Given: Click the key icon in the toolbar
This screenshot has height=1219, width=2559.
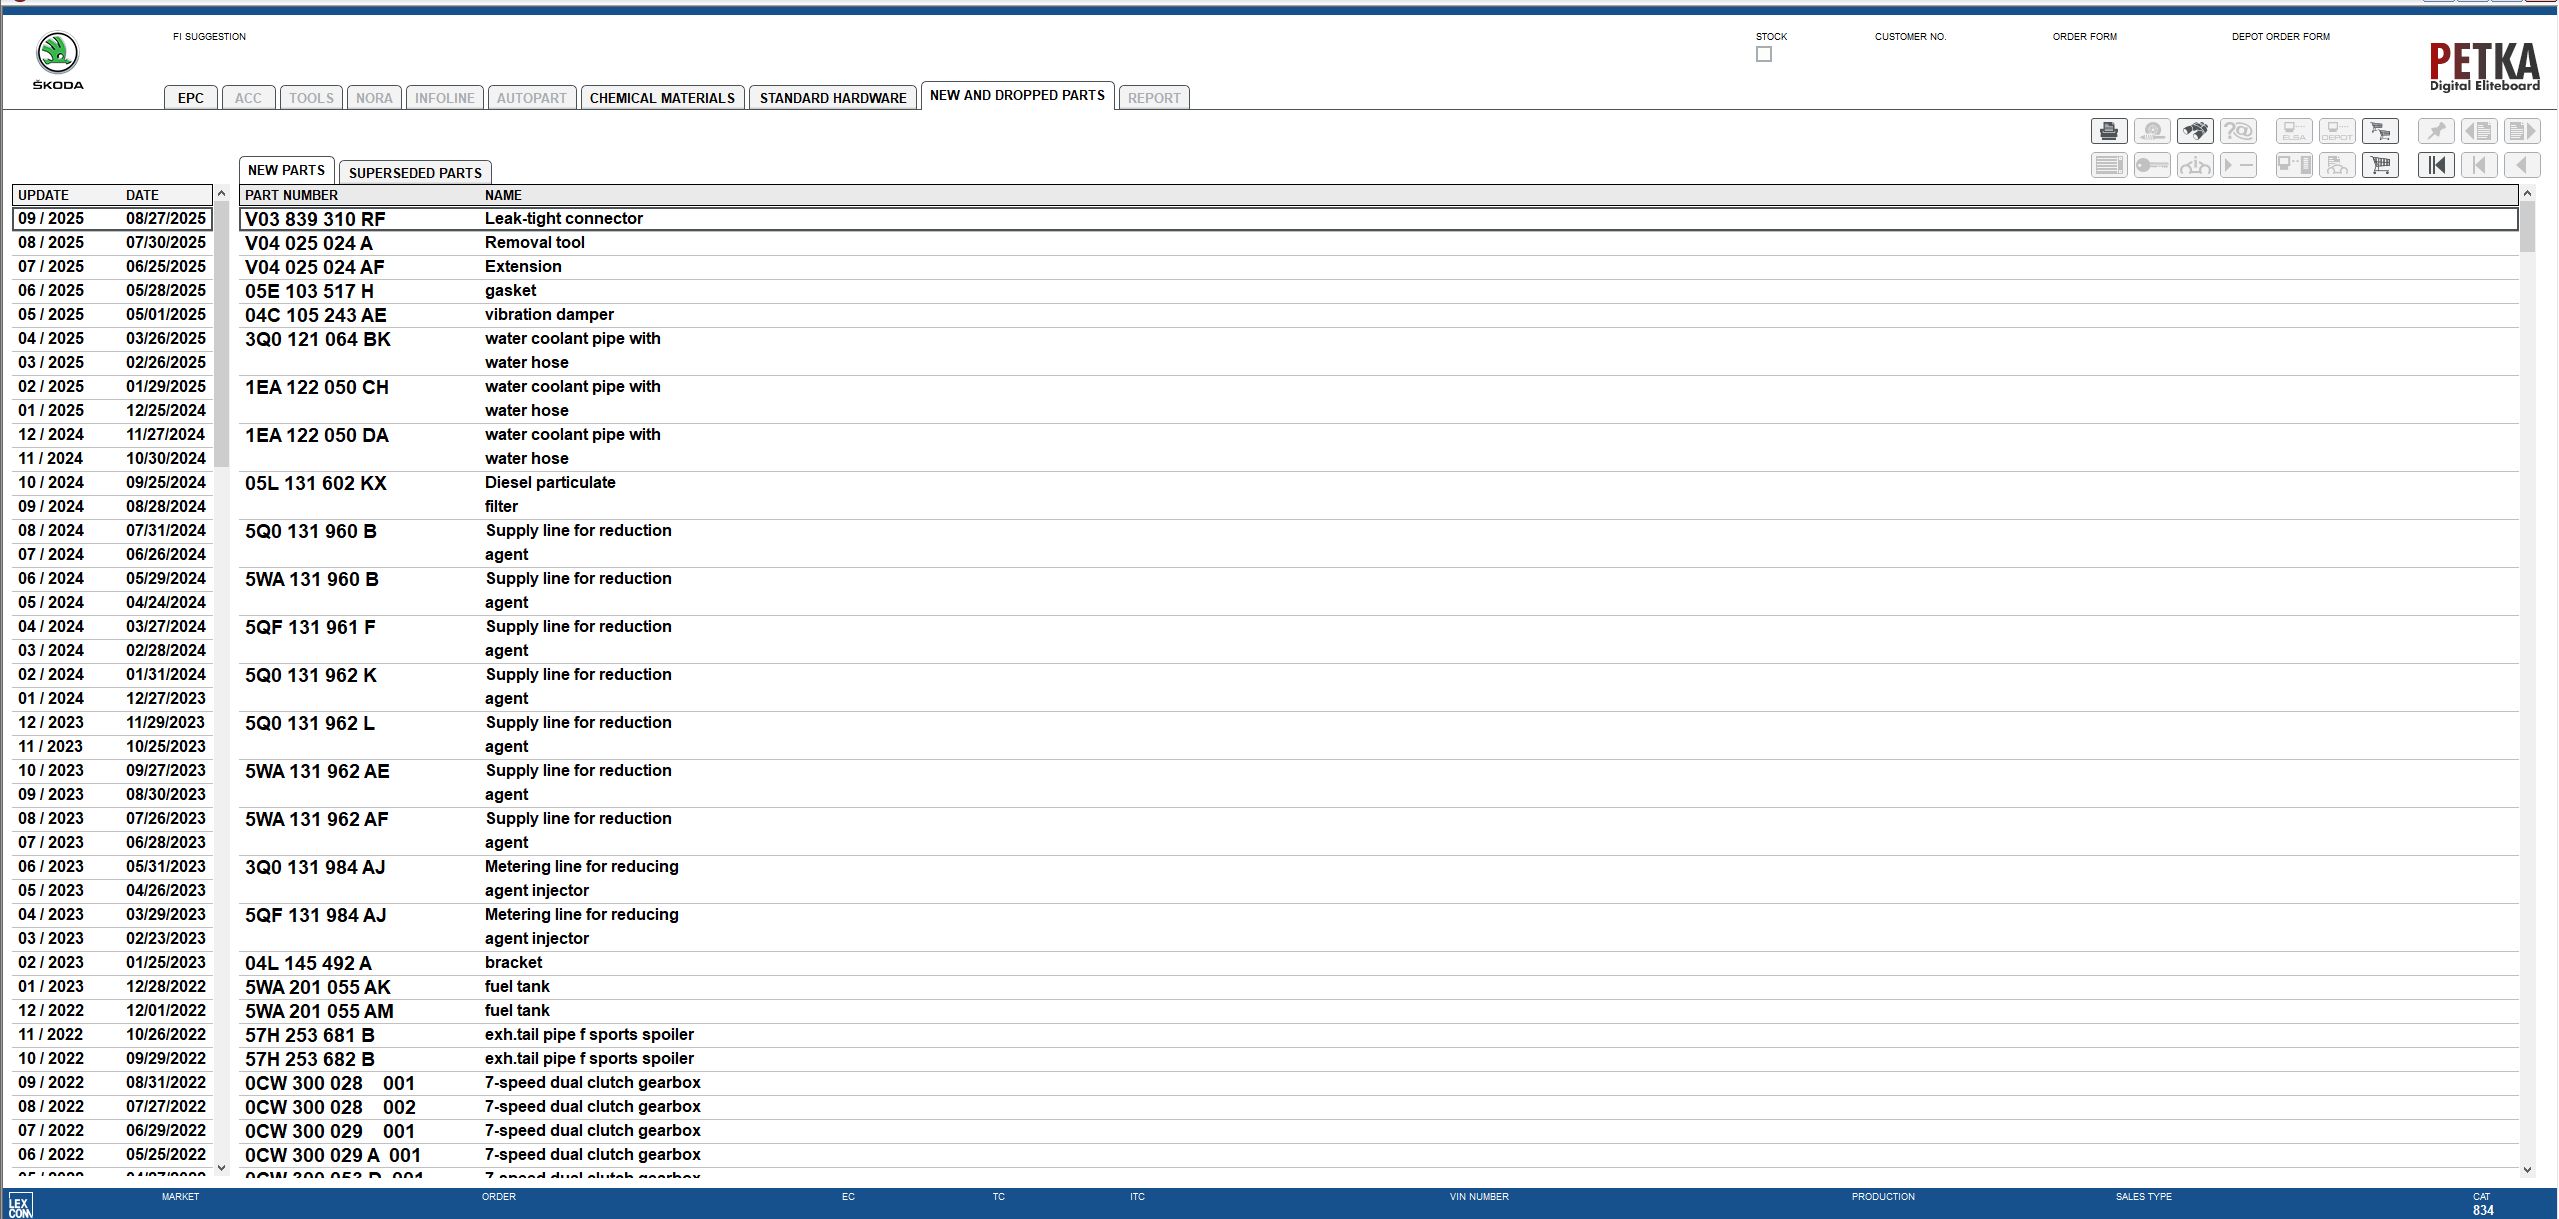Looking at the screenshot, I should click(x=2152, y=165).
